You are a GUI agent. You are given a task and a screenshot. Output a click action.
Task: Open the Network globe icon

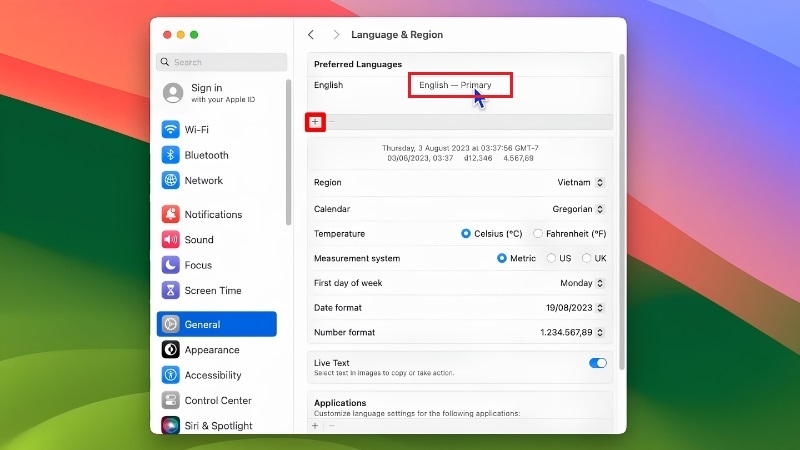tap(170, 180)
